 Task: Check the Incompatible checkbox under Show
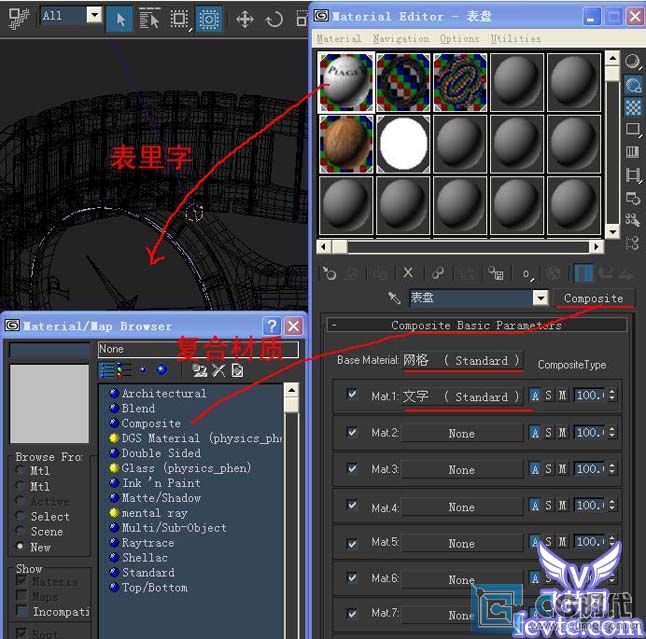pos(21,611)
